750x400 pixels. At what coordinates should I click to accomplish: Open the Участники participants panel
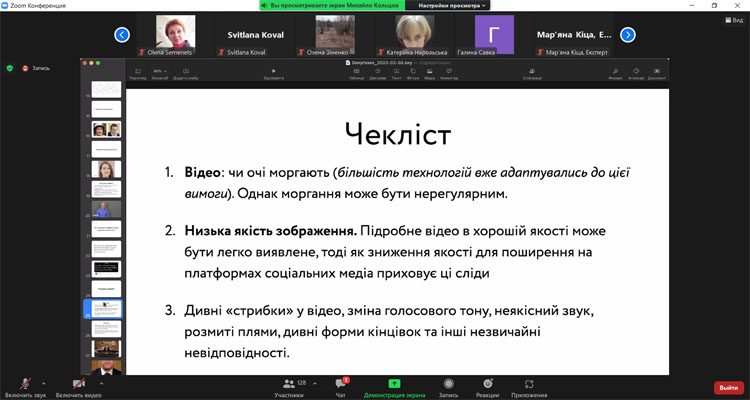pos(288,387)
